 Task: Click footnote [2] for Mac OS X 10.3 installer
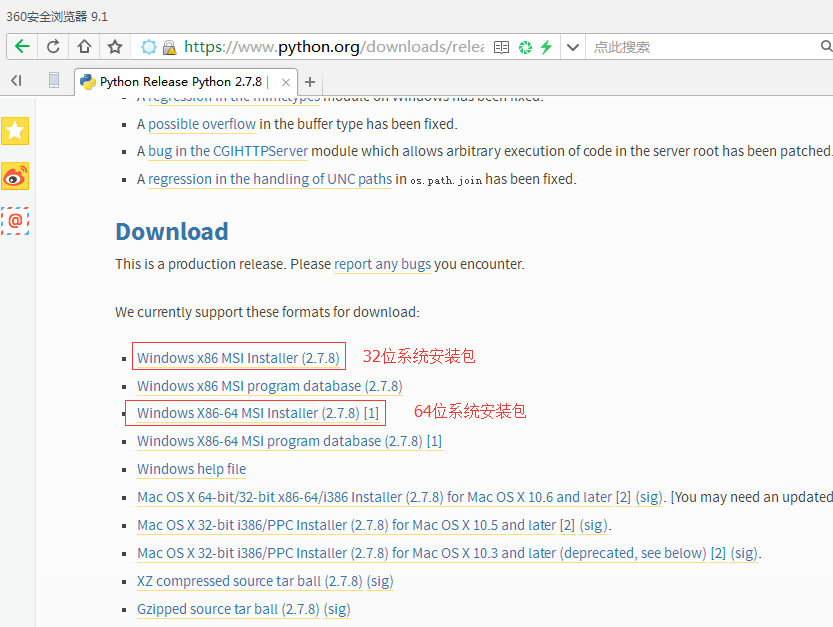tap(718, 554)
